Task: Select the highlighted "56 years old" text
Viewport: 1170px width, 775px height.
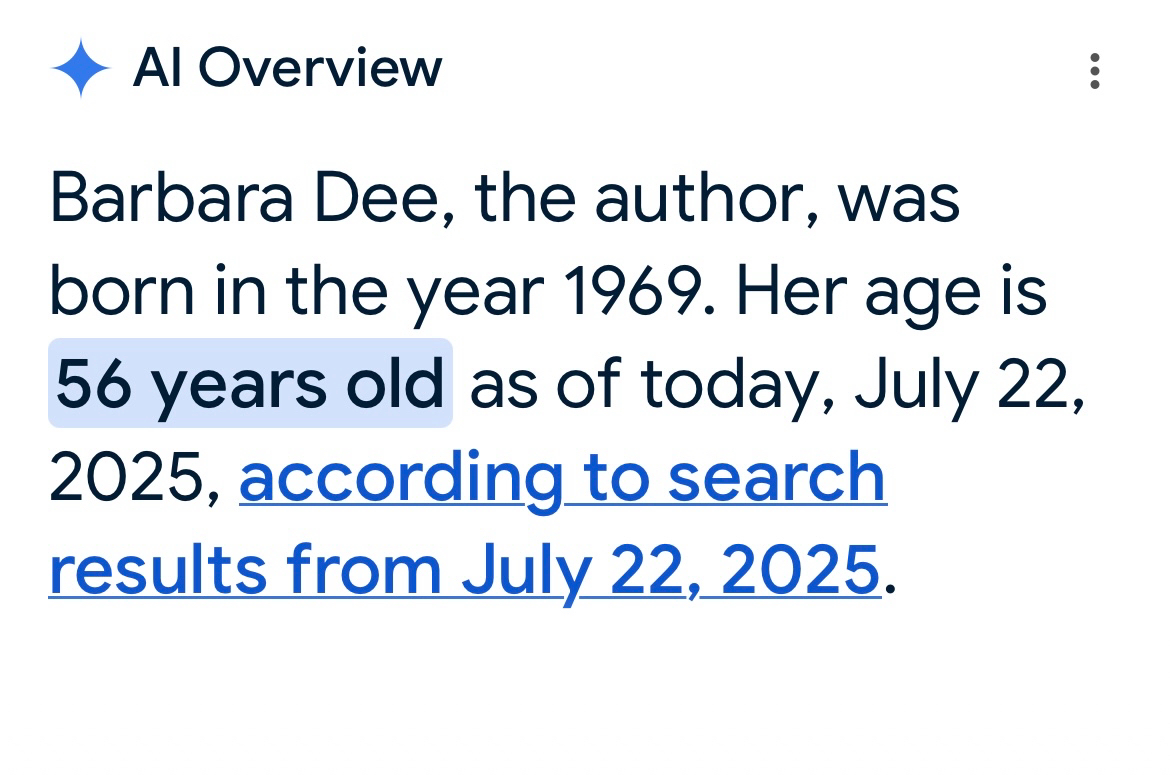Action: point(250,383)
